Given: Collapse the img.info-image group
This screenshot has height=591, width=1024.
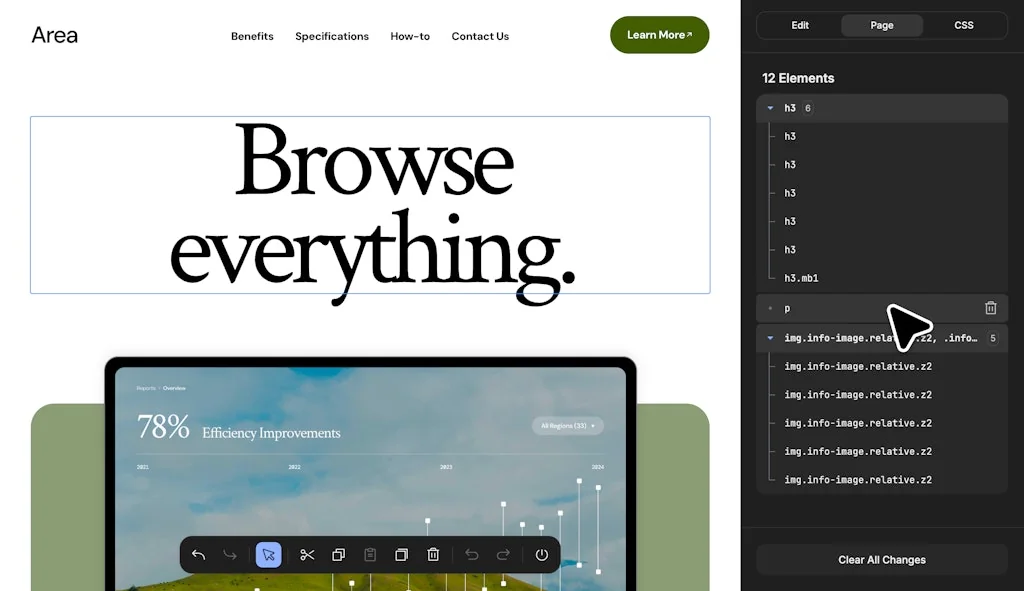Looking at the screenshot, I should click(x=770, y=338).
